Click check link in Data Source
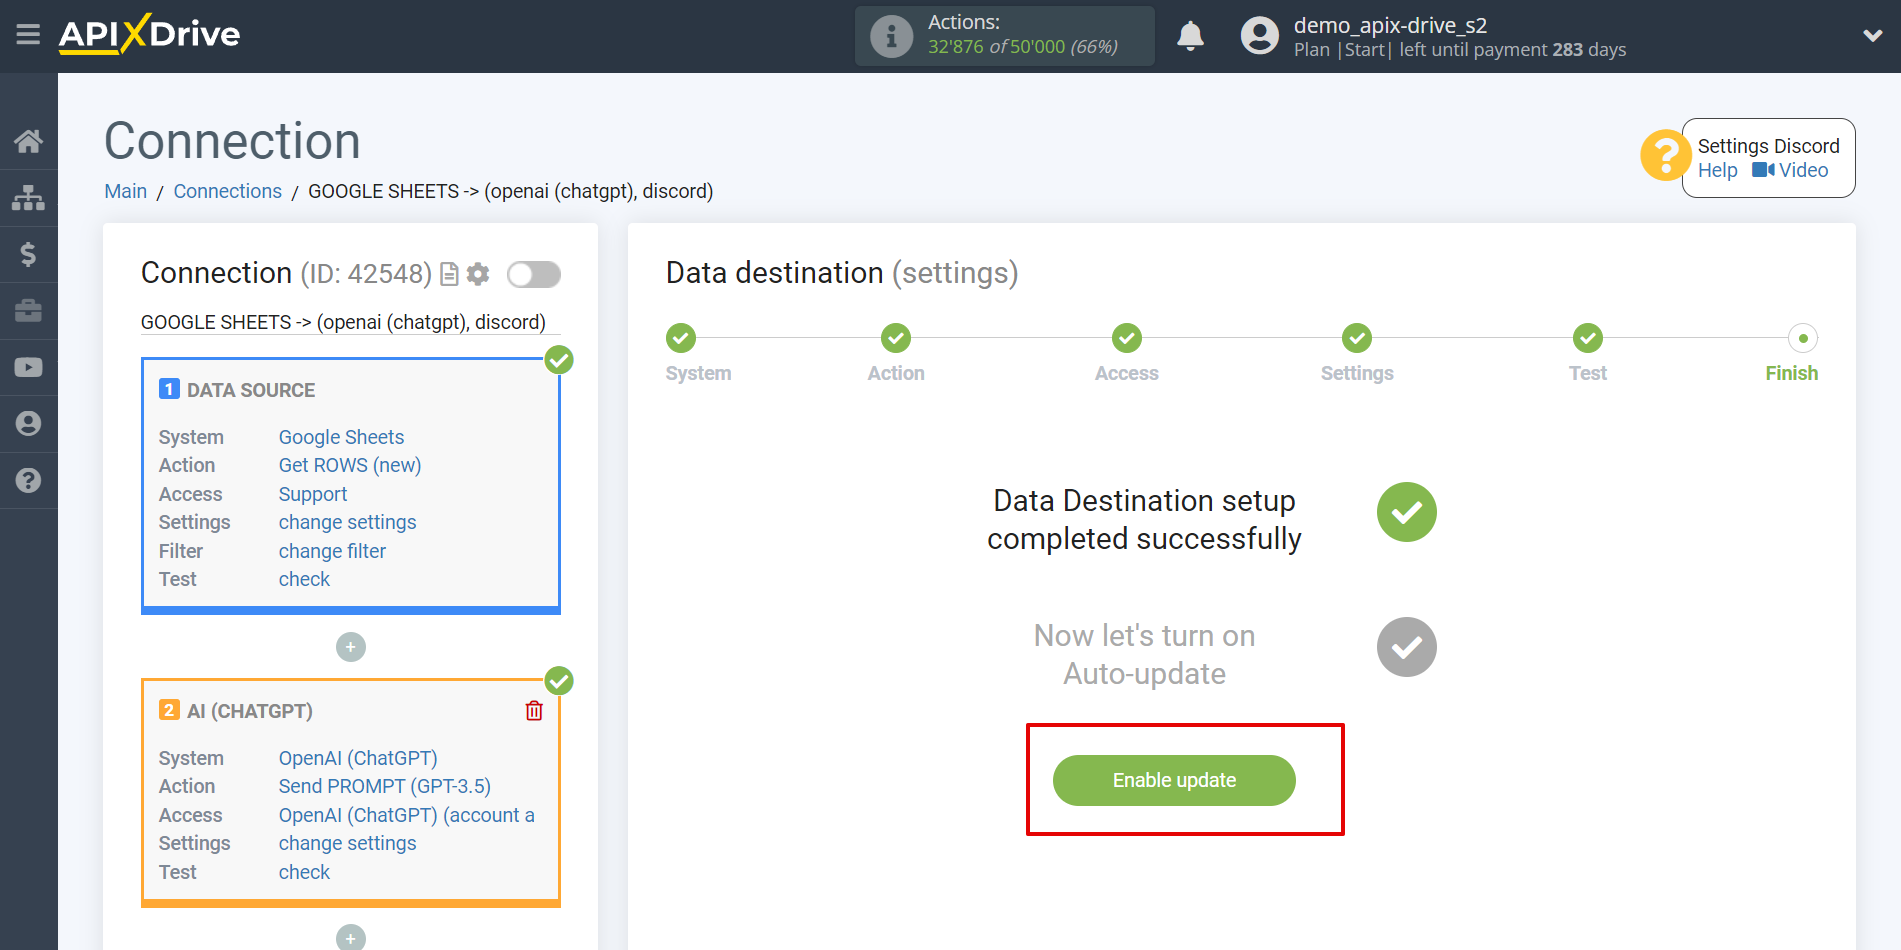This screenshot has height=950, width=1901. (304, 579)
